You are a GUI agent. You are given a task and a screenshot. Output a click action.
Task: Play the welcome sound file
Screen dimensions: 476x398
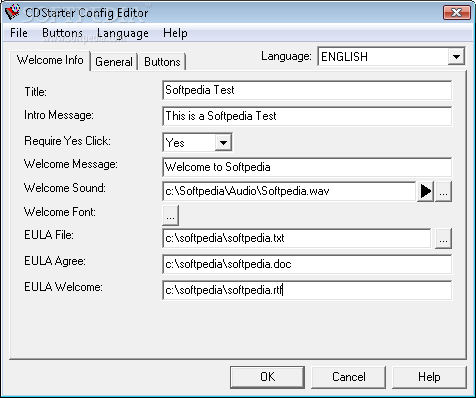(425, 191)
